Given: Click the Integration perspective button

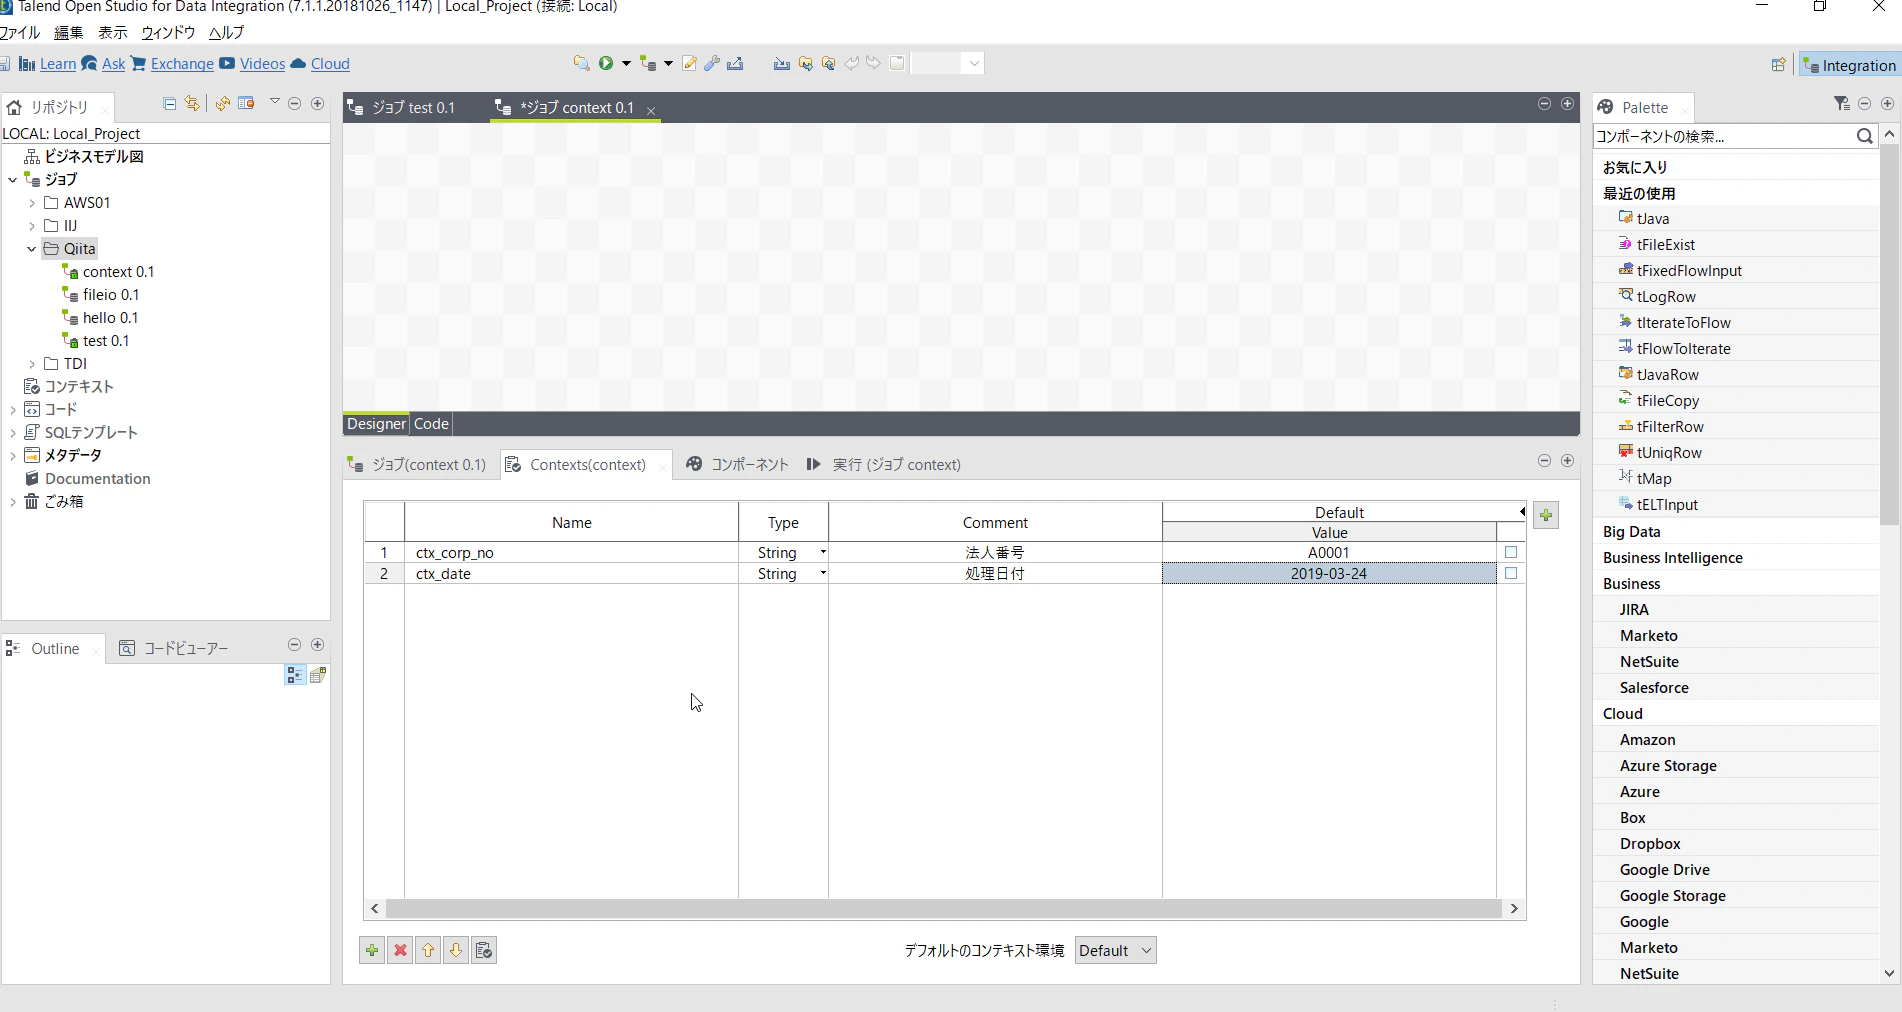Looking at the screenshot, I should click(1849, 65).
